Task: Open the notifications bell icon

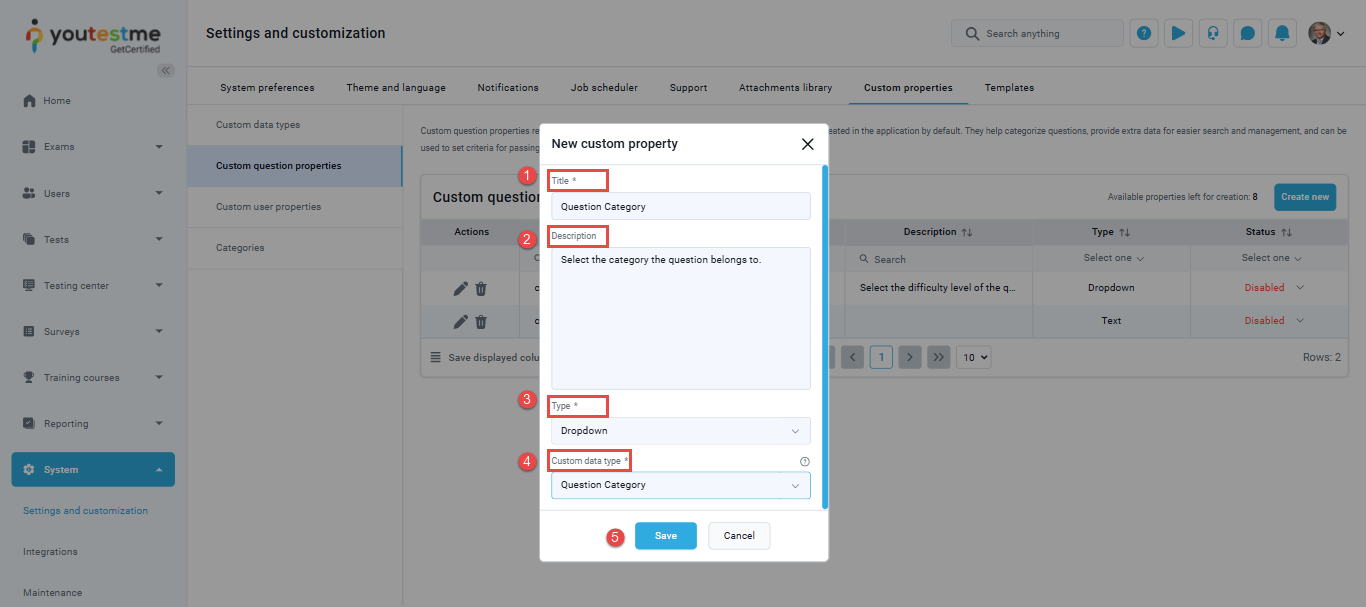Action: pos(1282,33)
